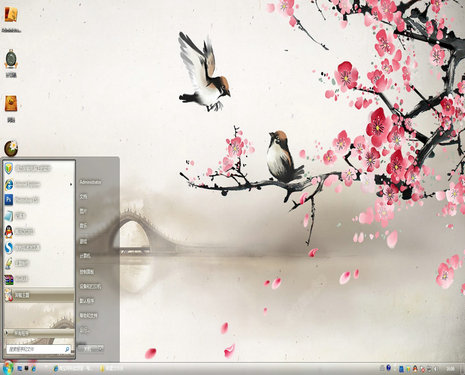
Task: Click the QQ penguin tray icon
Action: click(x=415, y=369)
